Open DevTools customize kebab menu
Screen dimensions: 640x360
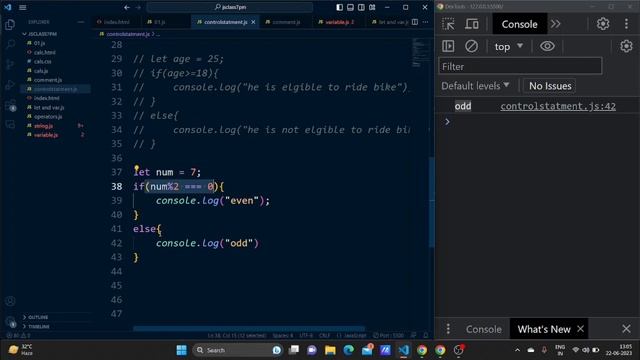point(626,24)
